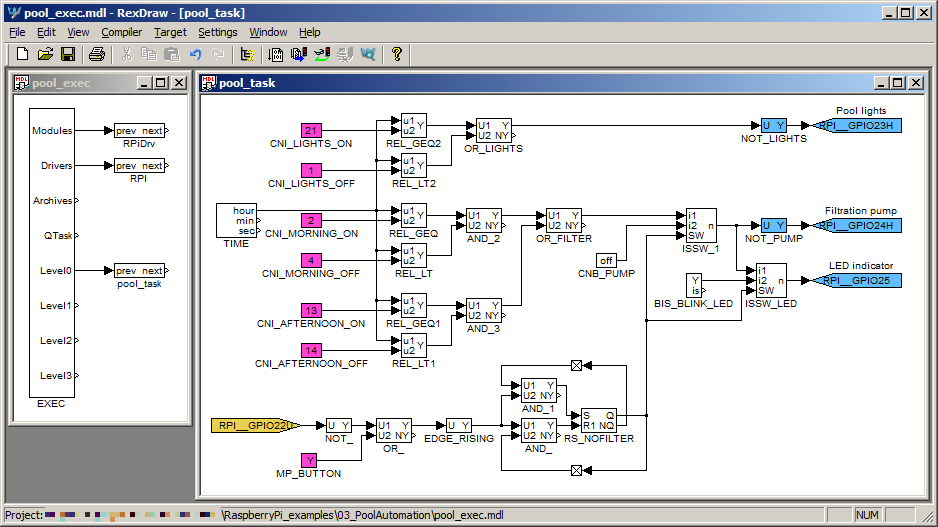Select the CNB_PUMP off switch block
The image size is (938, 527).
click(607, 260)
